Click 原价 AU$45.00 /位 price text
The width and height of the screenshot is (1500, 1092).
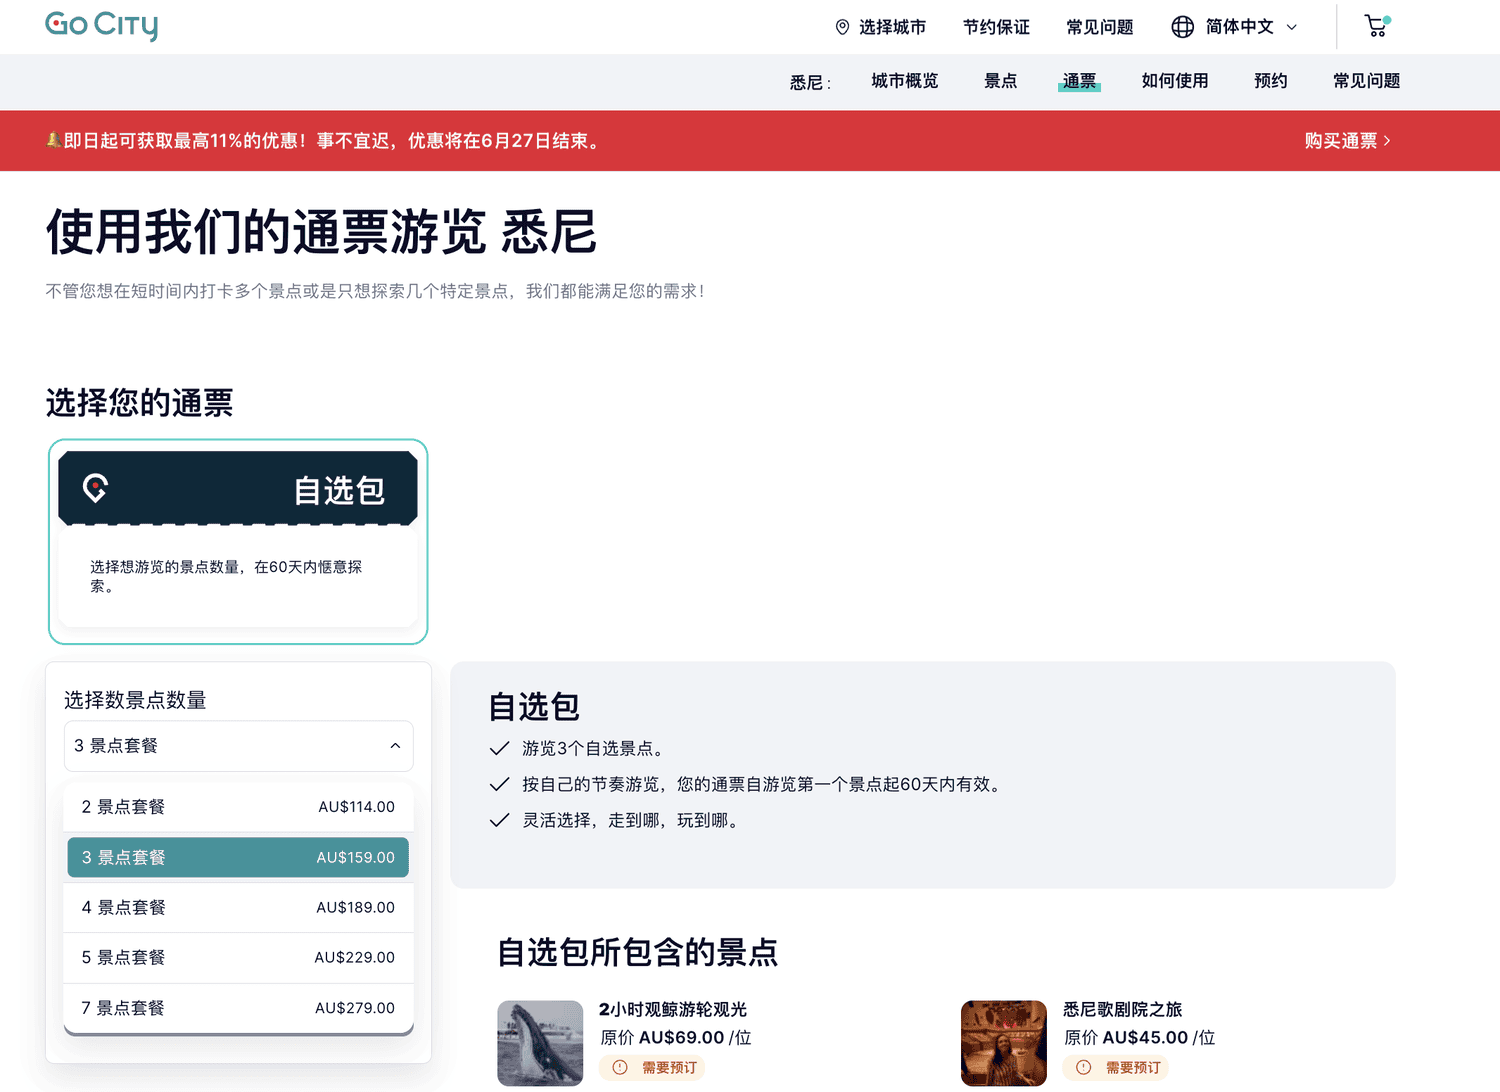pyautogui.click(x=1139, y=1038)
